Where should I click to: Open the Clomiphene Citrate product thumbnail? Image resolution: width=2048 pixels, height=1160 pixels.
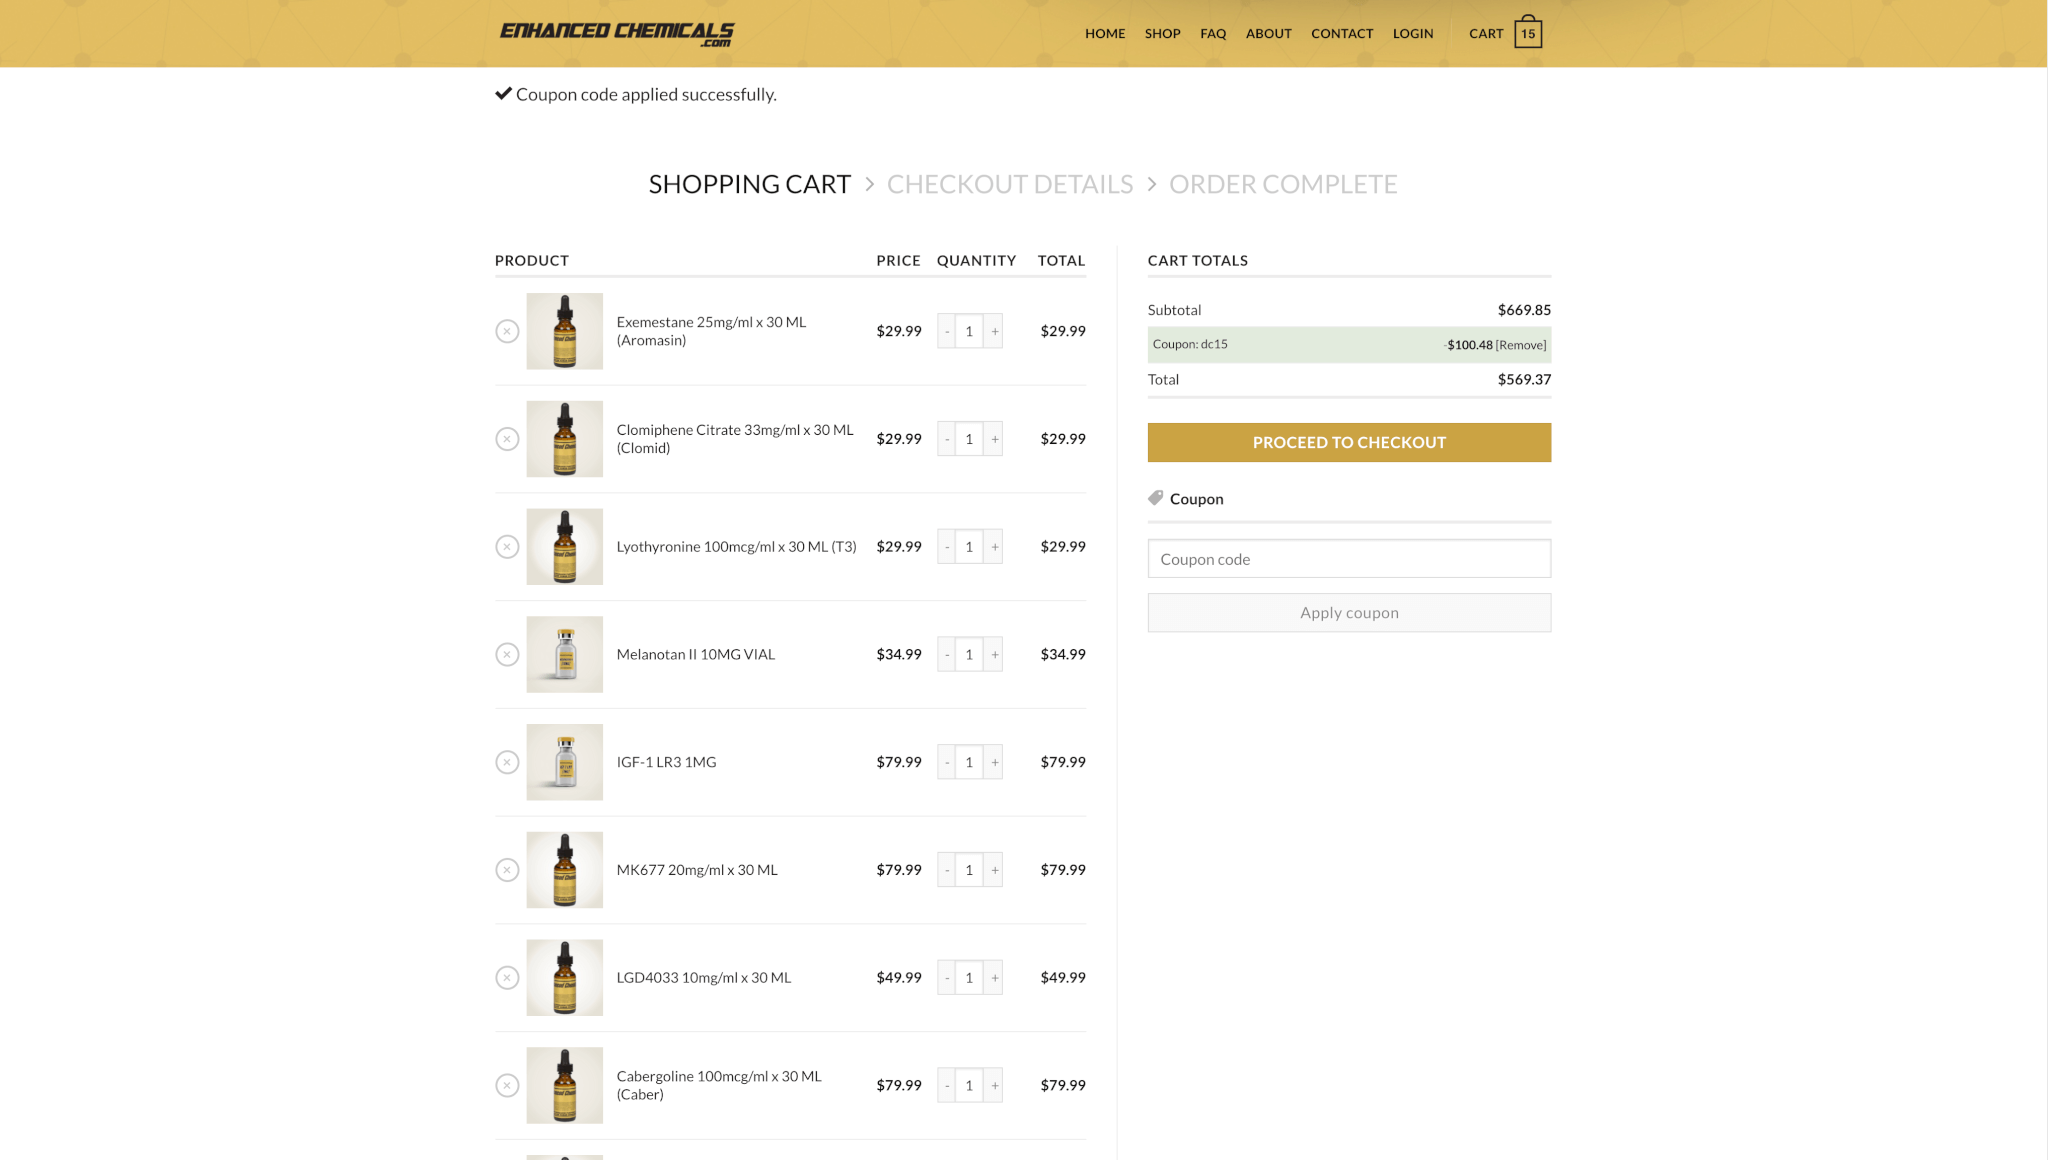[x=565, y=439]
